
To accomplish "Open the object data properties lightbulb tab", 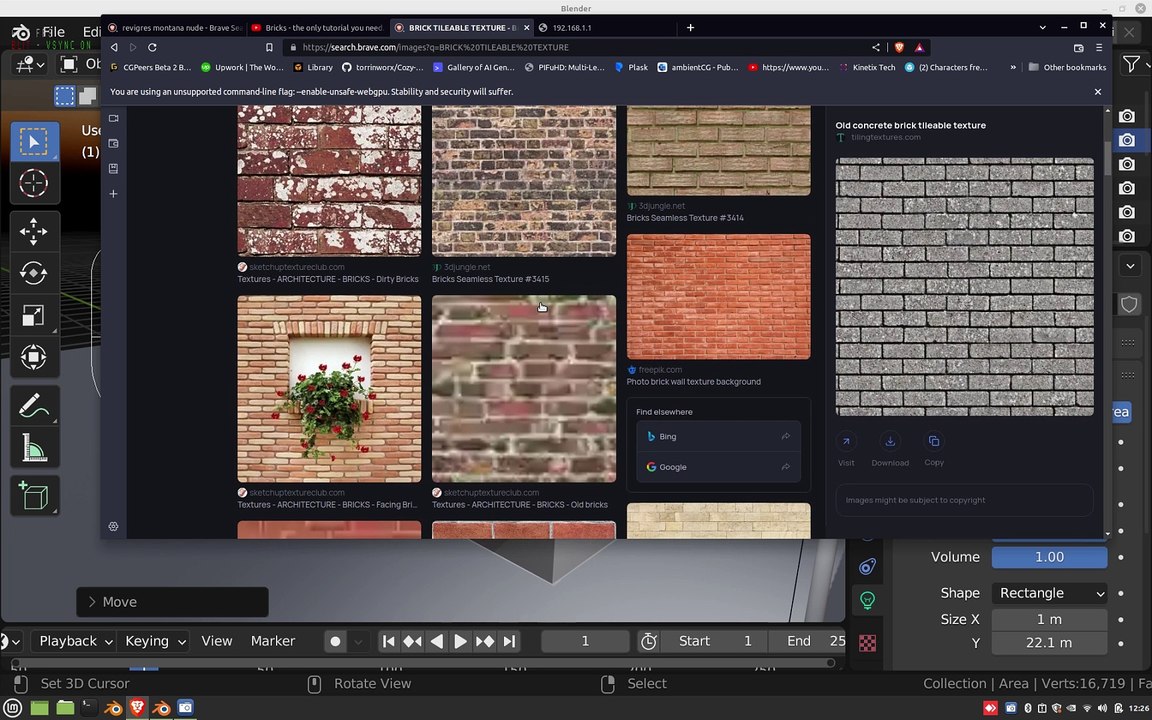I will [x=868, y=600].
